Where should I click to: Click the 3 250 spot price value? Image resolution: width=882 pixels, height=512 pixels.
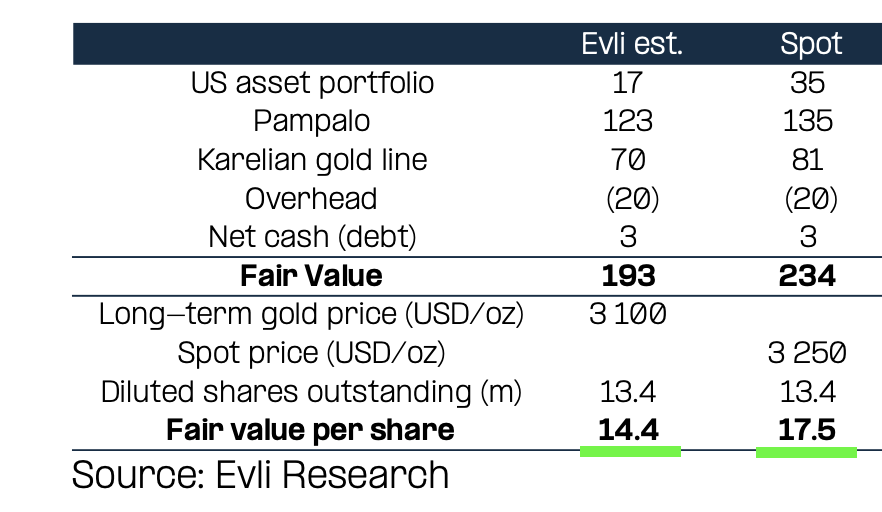click(807, 353)
